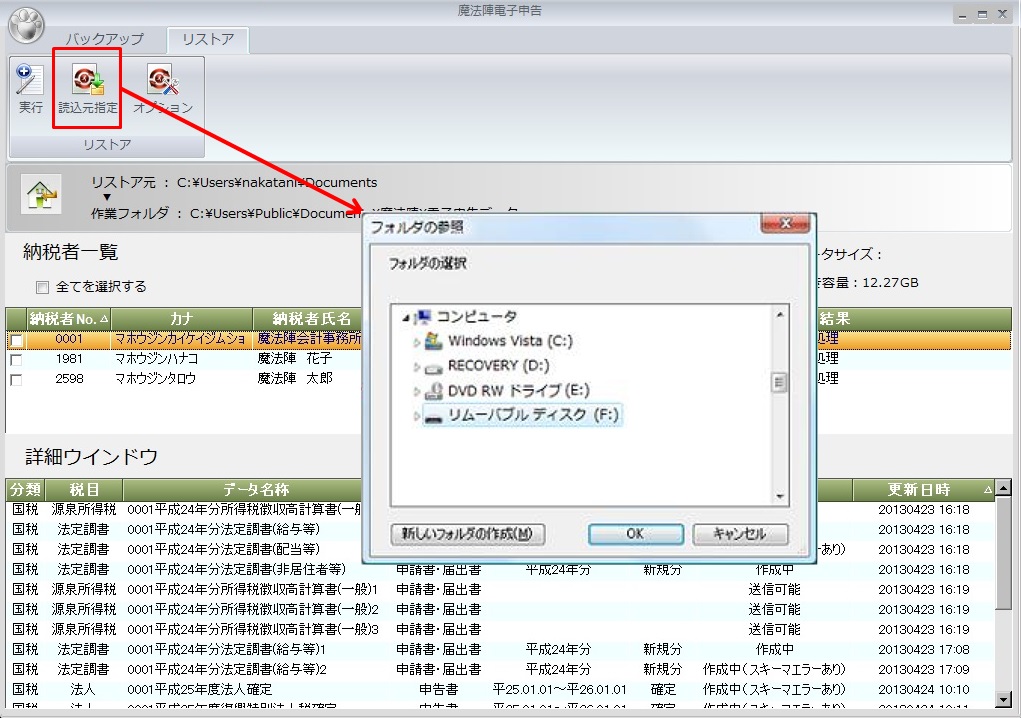Enable the 全てを選択する checkbox
Image resolution: width=1021 pixels, height=718 pixels.
[42, 287]
